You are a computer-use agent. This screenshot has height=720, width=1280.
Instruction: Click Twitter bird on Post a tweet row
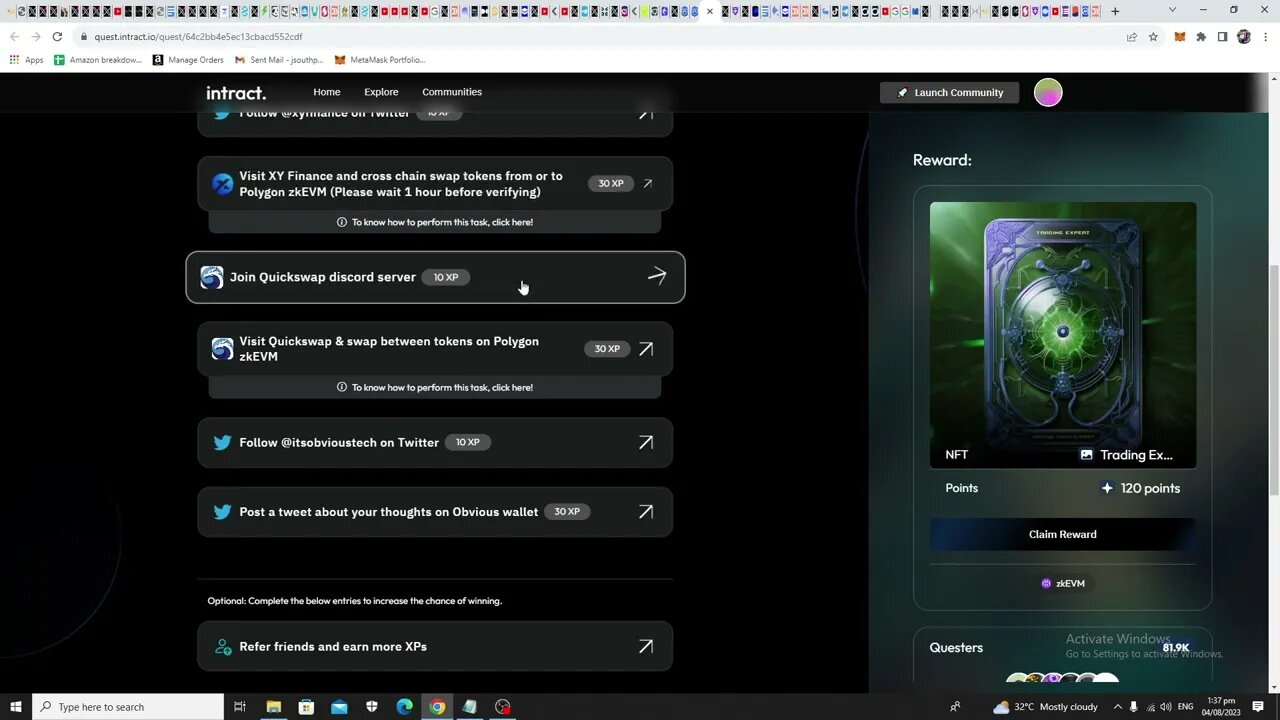[x=222, y=511]
